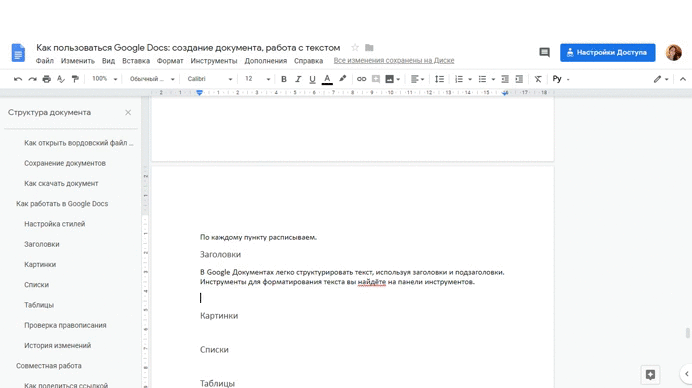
Task: Click the Google Docs home icon
Action: click(x=18, y=53)
